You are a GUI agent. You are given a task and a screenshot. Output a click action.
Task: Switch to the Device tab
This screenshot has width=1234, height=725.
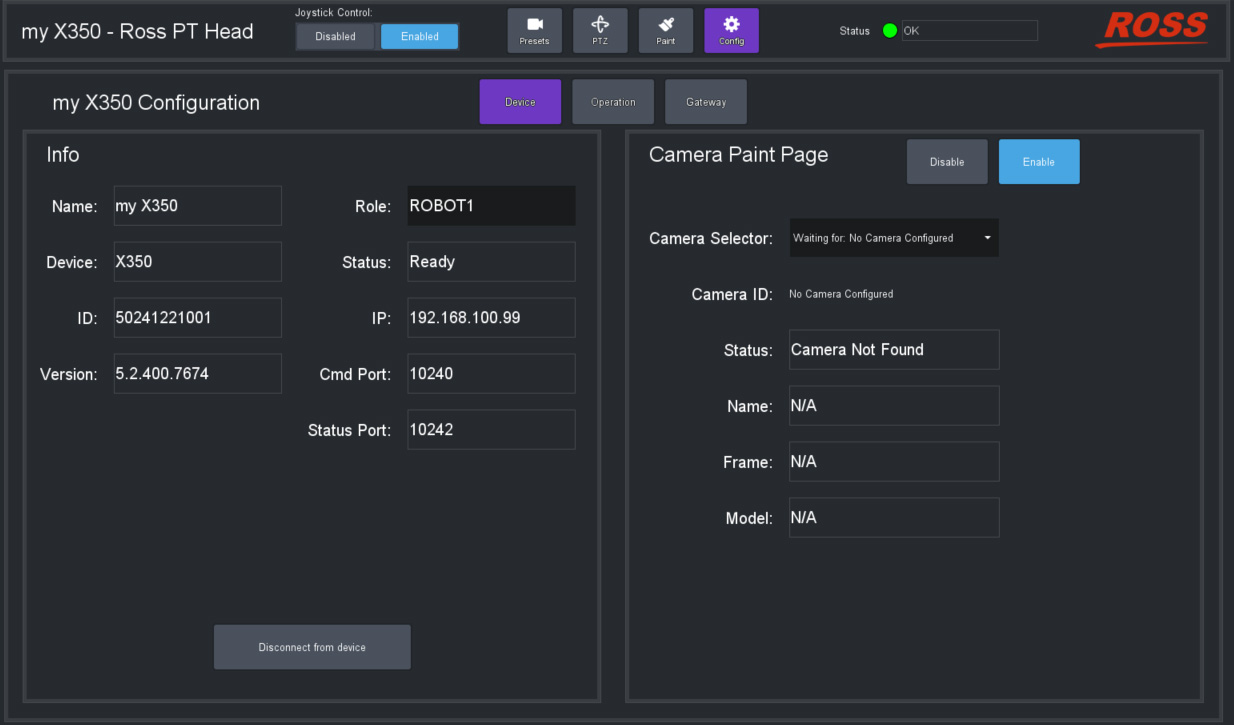click(520, 102)
